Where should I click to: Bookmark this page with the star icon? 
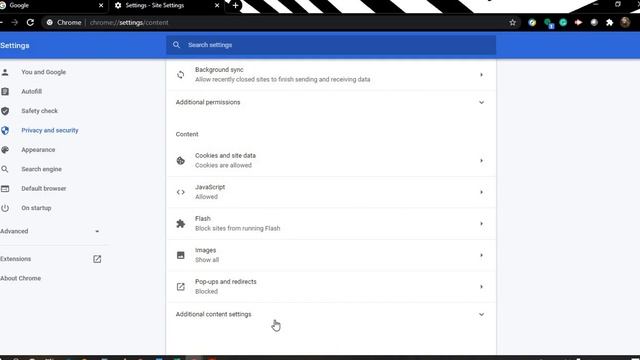(513, 22)
